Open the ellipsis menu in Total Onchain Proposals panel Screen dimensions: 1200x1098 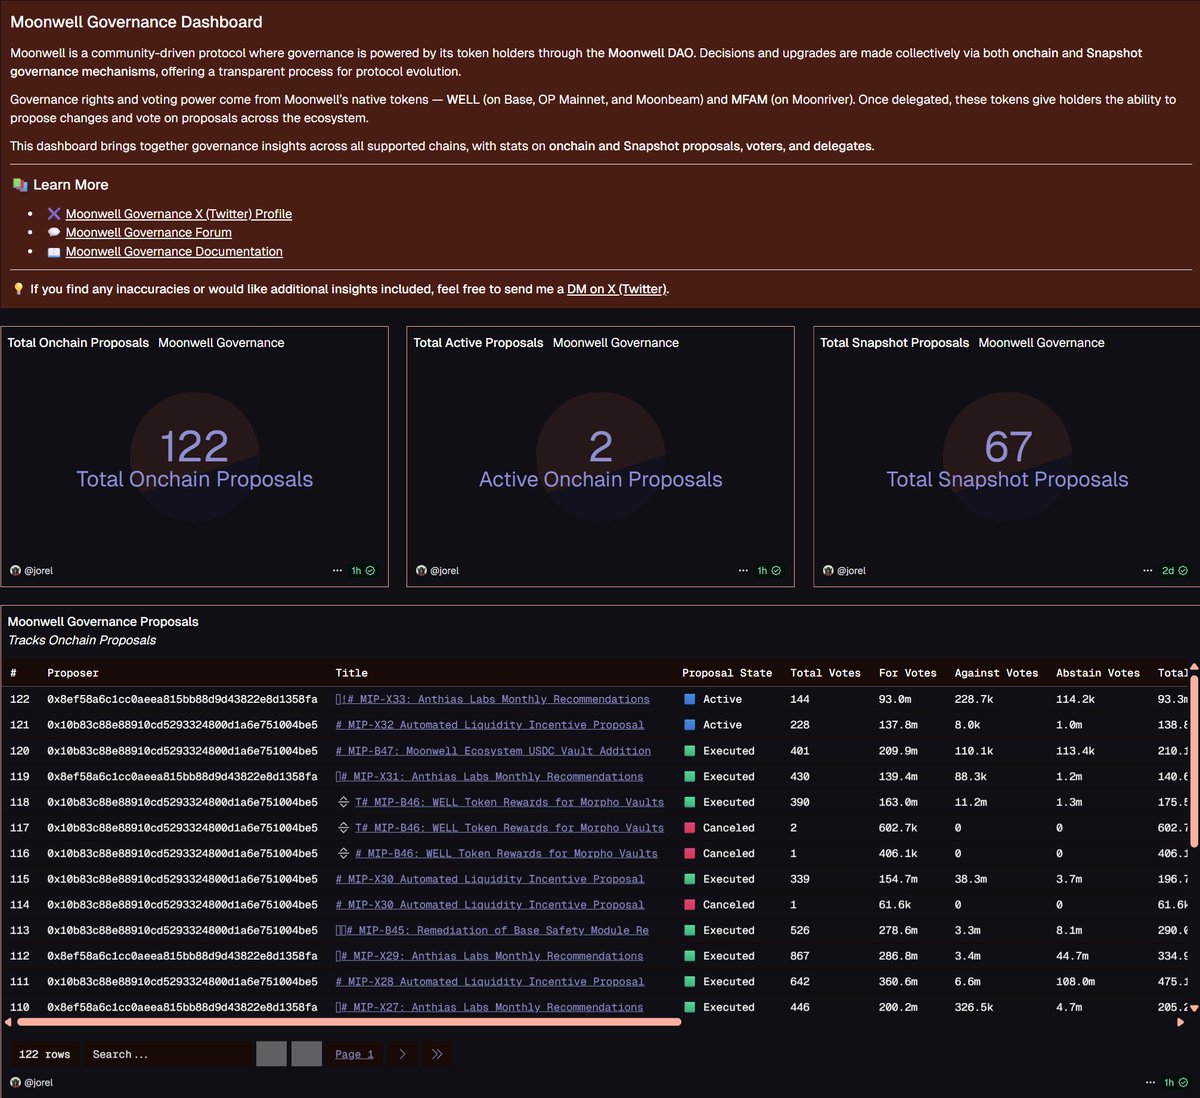(x=338, y=570)
